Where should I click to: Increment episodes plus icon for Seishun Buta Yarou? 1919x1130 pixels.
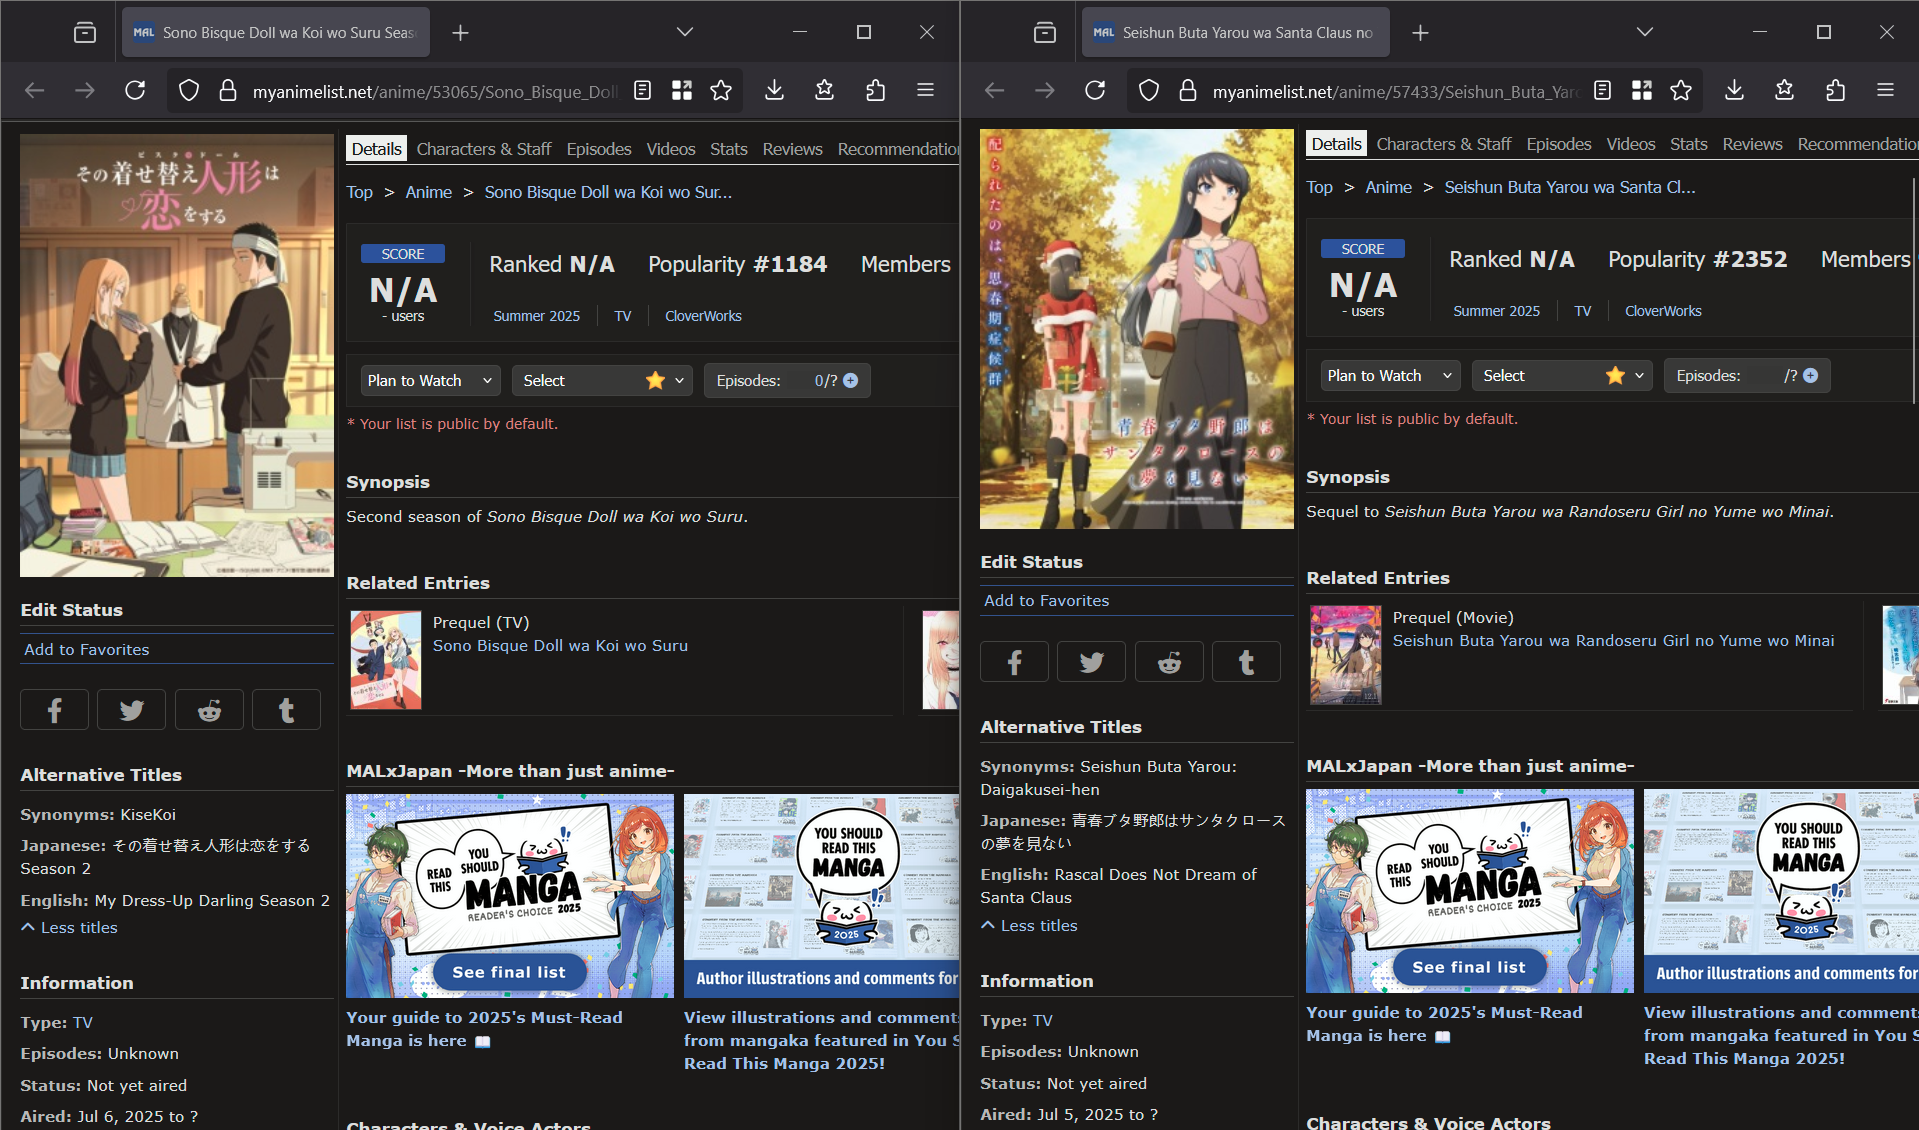1810,375
